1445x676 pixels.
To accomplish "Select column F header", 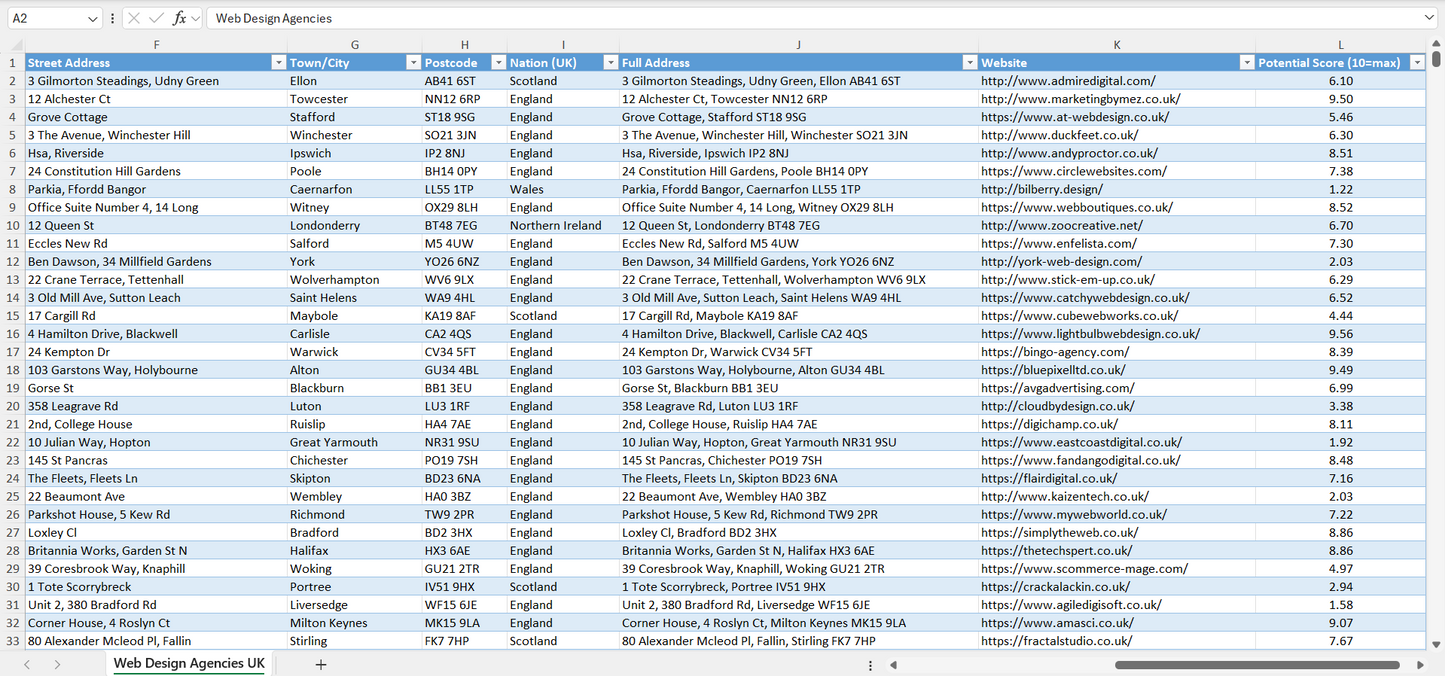I will pos(156,45).
